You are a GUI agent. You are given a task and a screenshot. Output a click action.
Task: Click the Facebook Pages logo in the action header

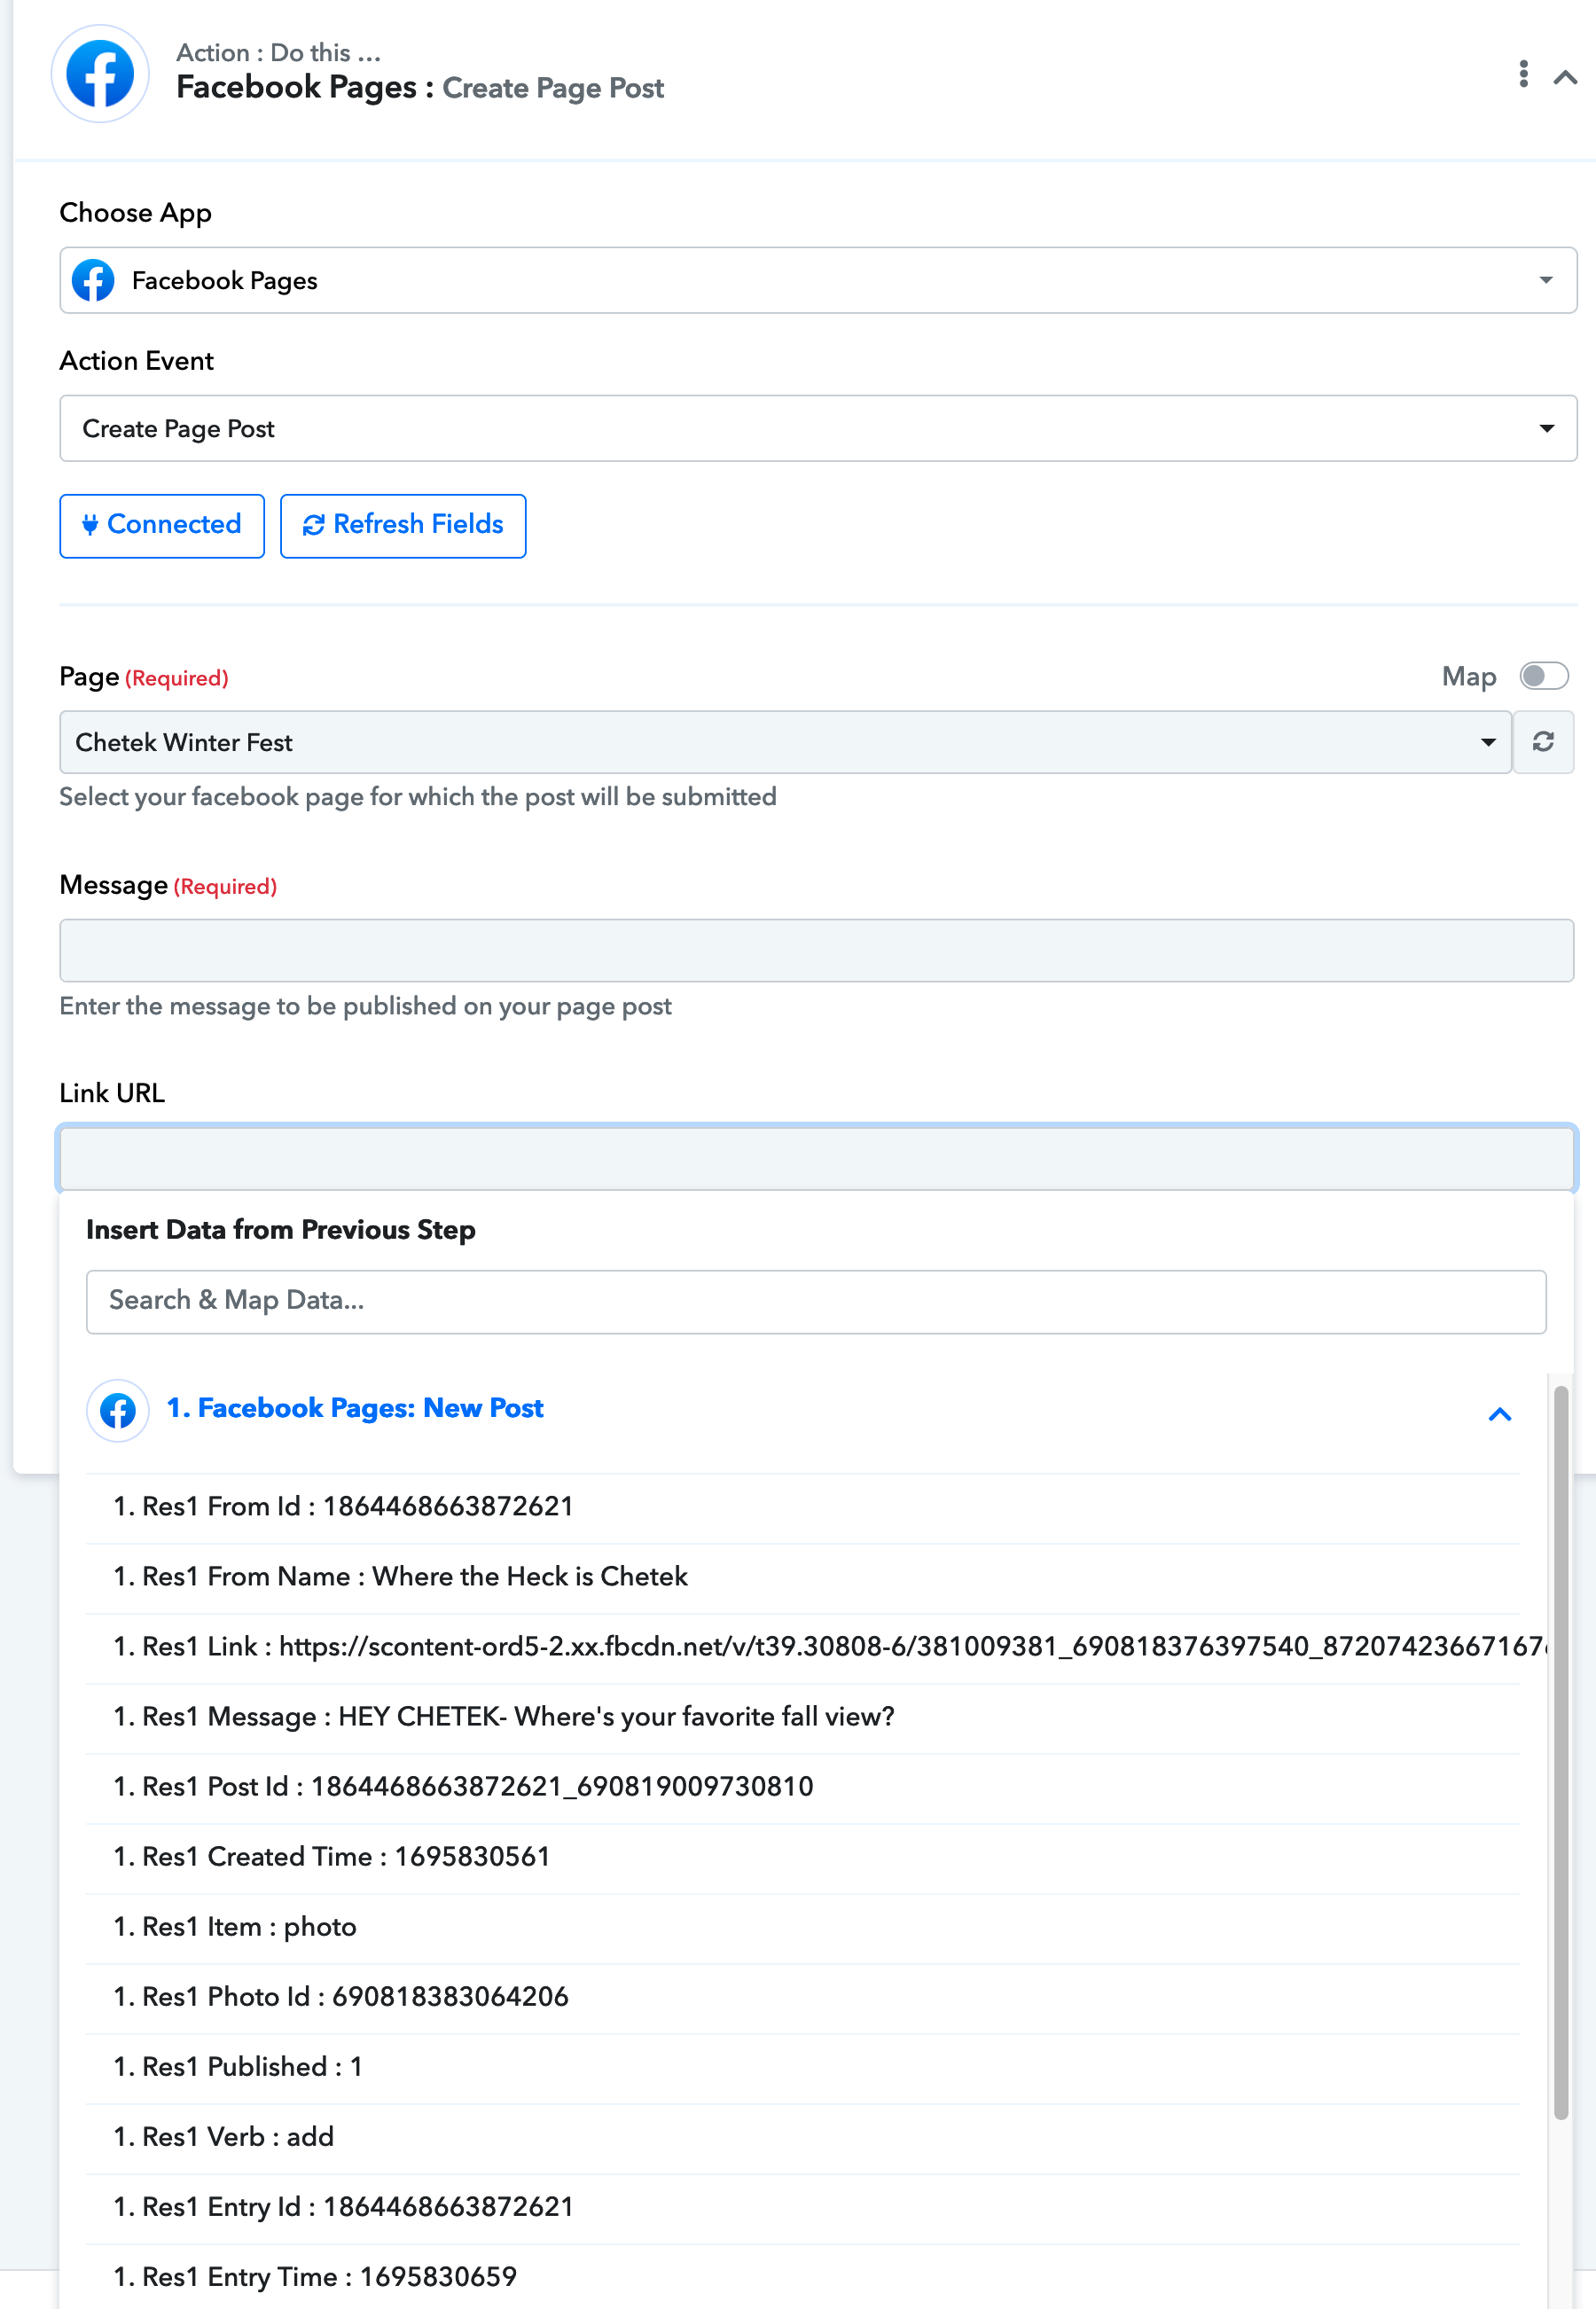pyautogui.click(x=100, y=74)
